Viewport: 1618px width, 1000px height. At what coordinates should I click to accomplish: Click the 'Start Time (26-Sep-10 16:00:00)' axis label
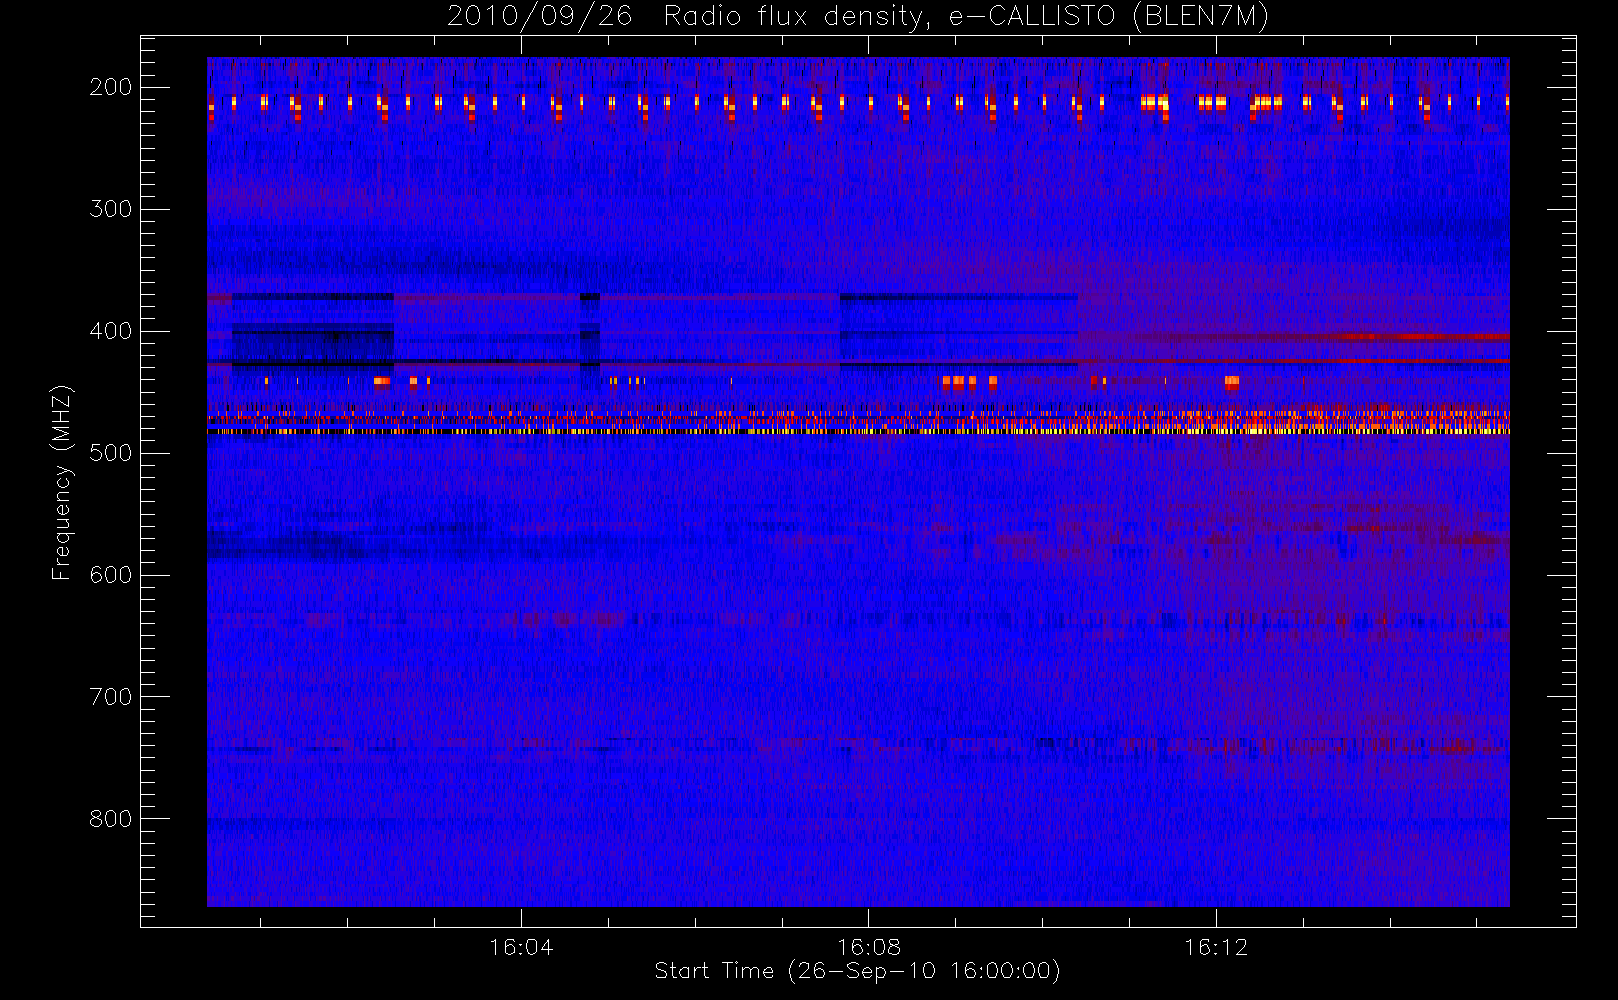(x=857, y=971)
